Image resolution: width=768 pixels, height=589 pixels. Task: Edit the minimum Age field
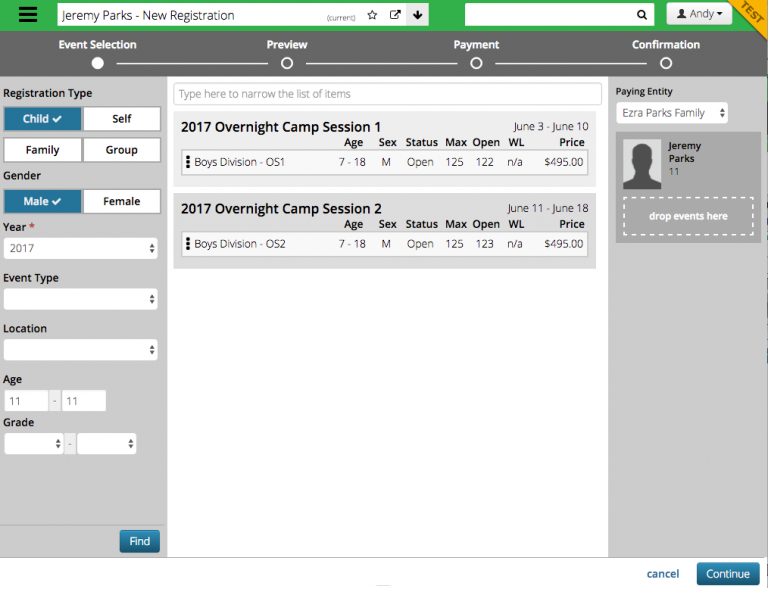tap(26, 401)
